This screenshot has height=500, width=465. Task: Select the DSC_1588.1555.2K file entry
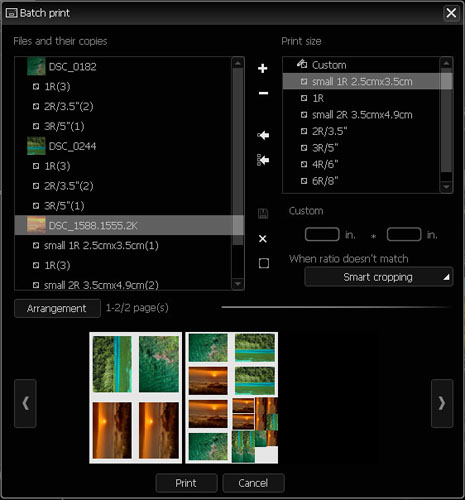123,226
